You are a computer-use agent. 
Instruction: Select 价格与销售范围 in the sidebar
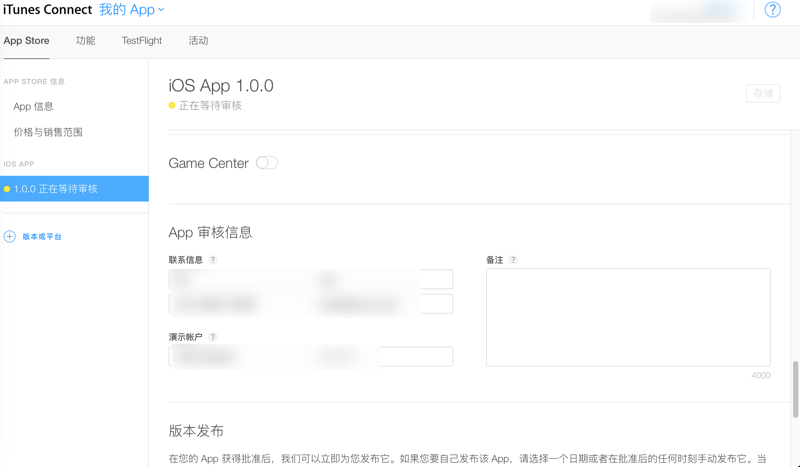pos(48,132)
